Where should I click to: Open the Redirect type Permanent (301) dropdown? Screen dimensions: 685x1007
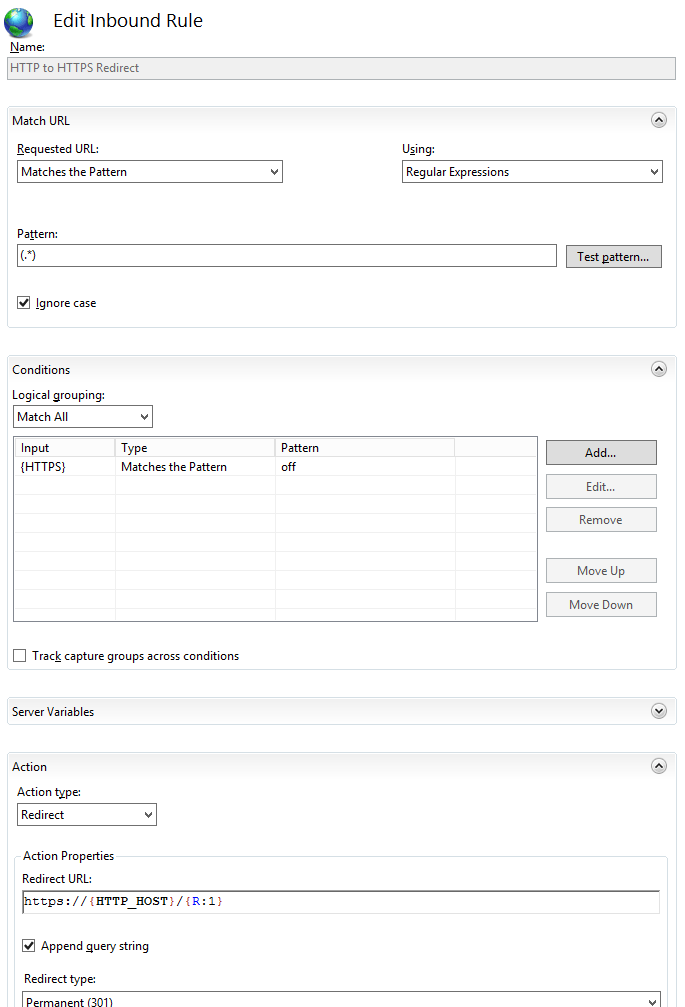point(341,1000)
